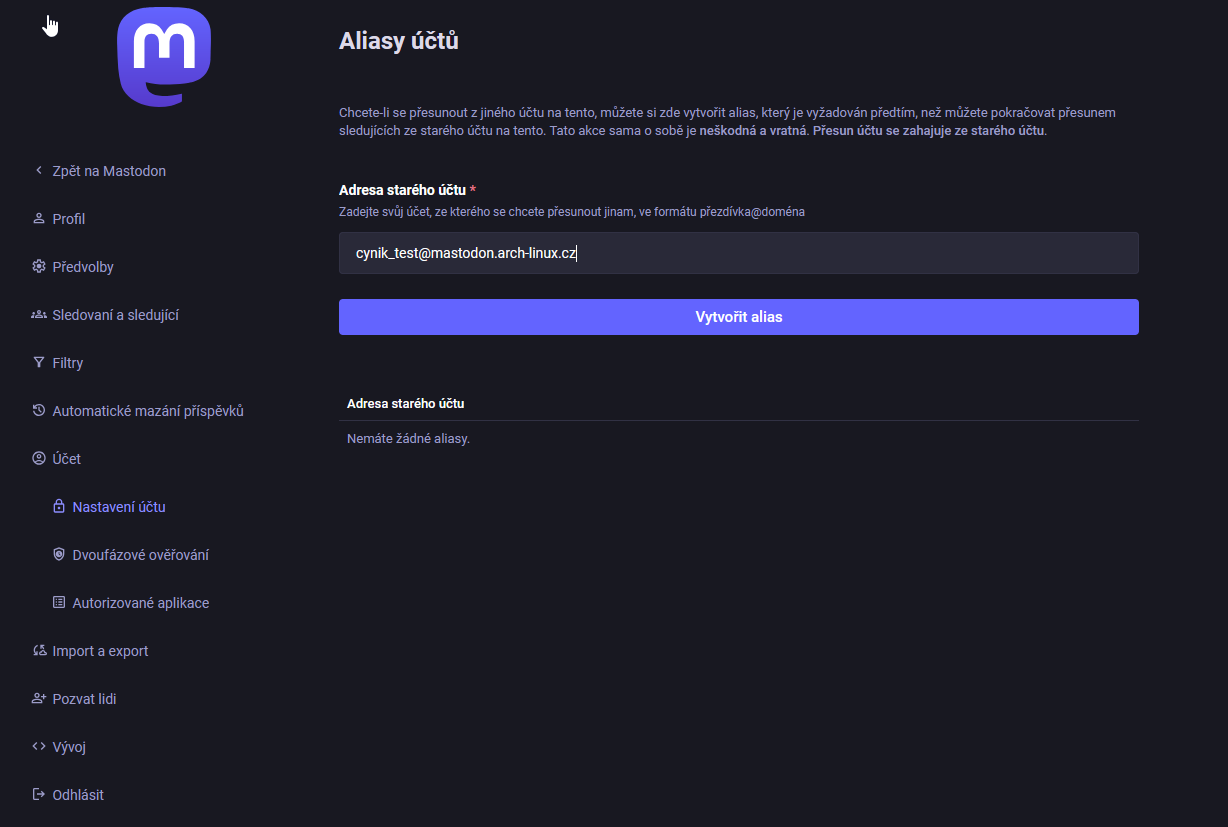
Task: Click the Sledovaní a sledující people icon
Action: point(39,315)
